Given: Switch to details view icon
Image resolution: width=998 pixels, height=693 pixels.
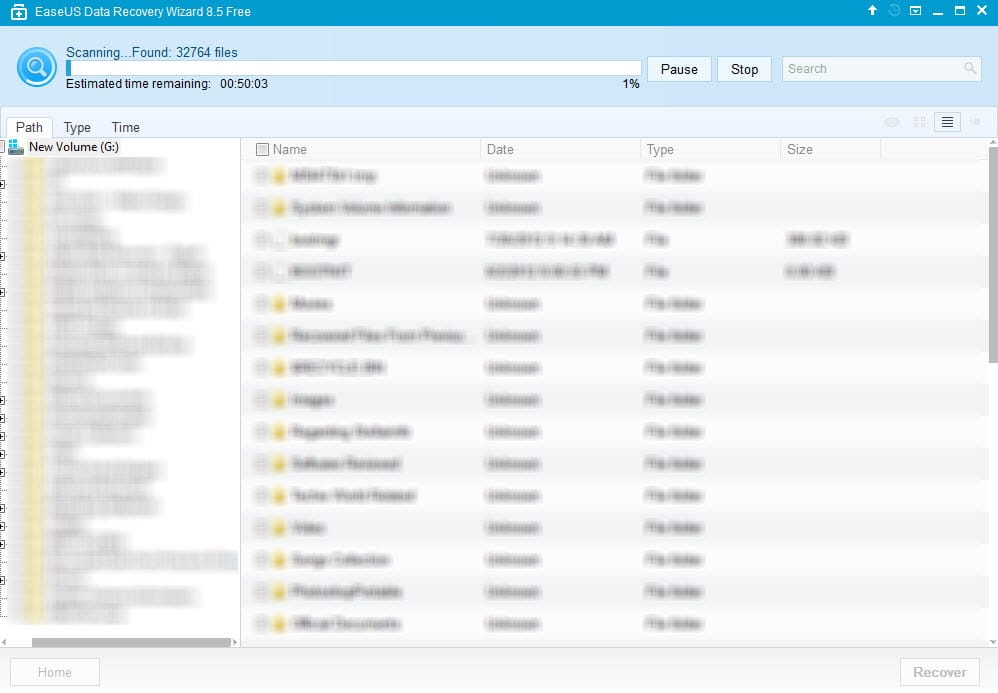Looking at the screenshot, I should pos(976,122).
